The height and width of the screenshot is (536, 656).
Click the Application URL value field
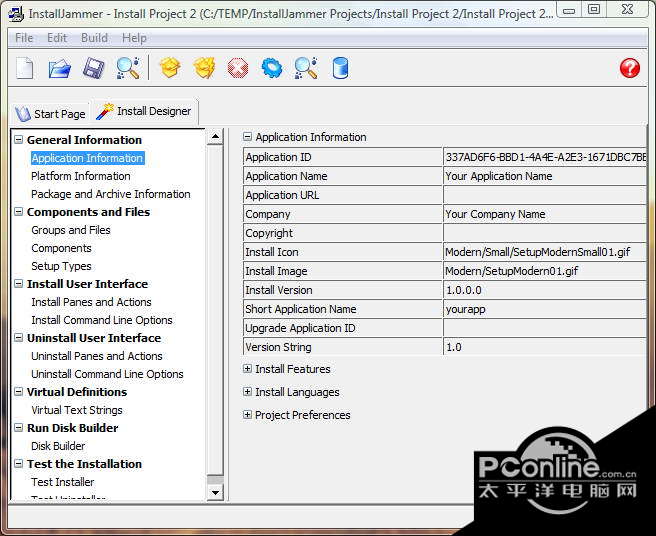pos(545,195)
